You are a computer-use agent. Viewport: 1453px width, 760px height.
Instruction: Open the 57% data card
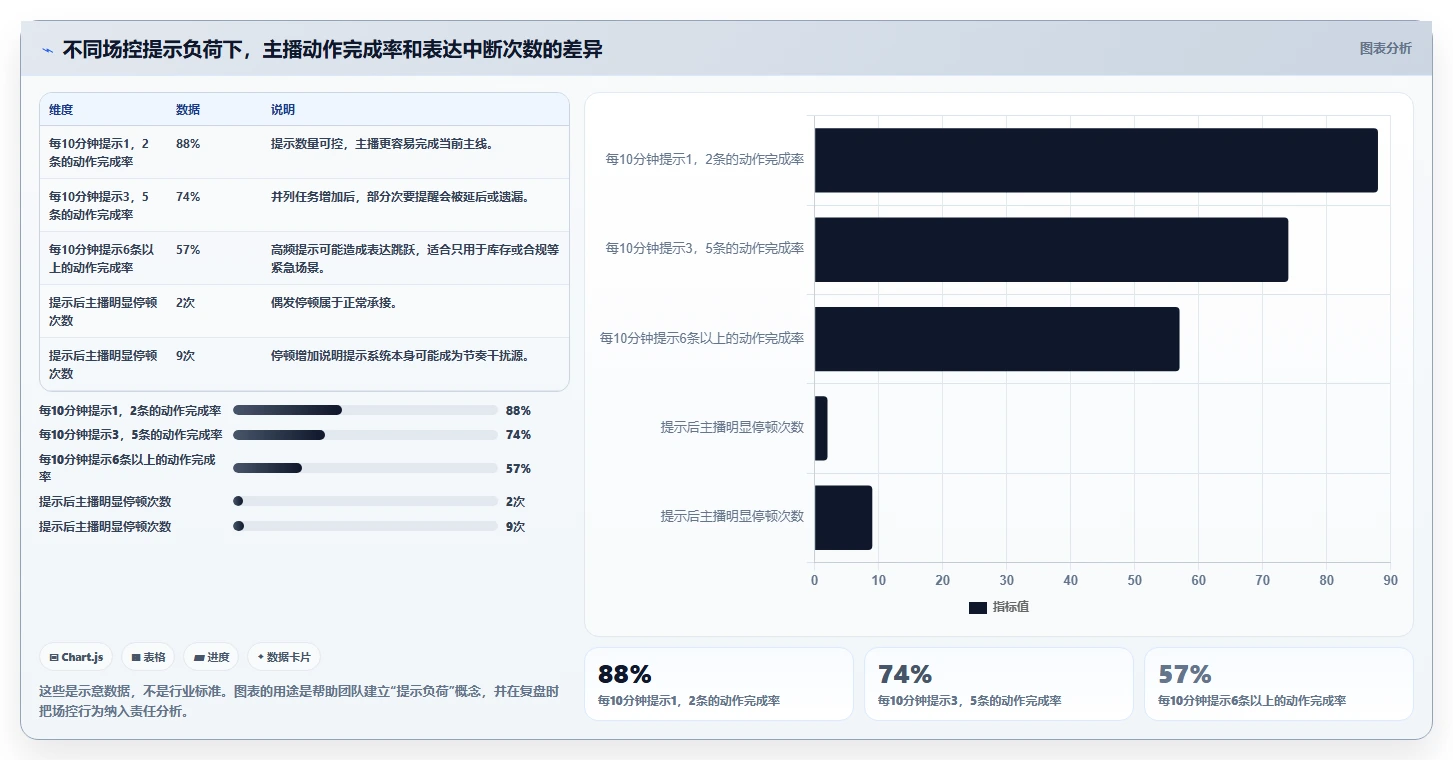[x=1278, y=684]
